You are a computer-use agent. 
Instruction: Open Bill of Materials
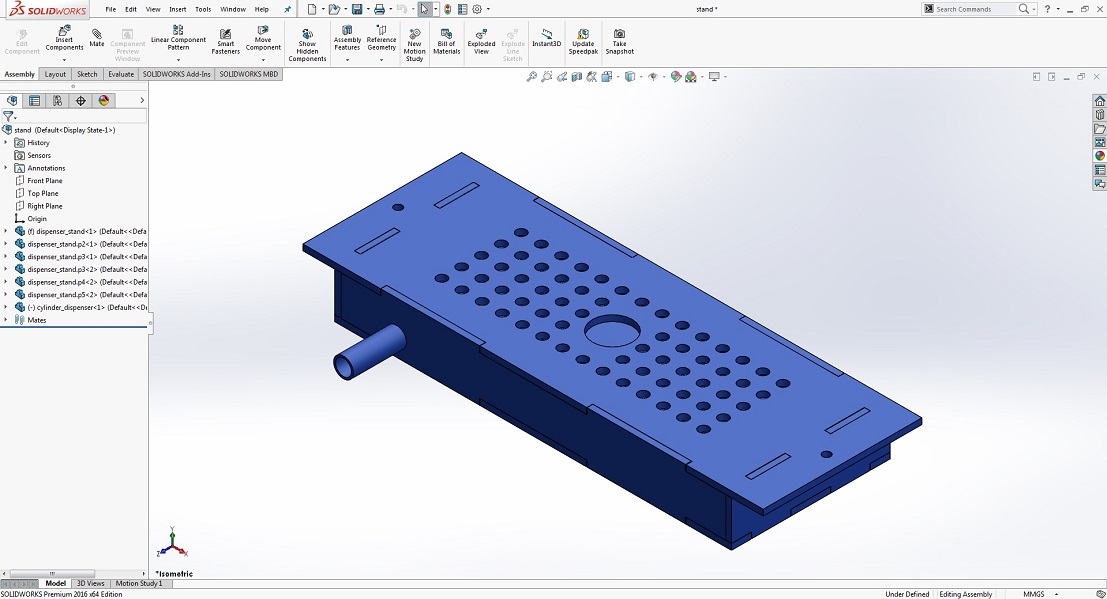tap(446, 42)
